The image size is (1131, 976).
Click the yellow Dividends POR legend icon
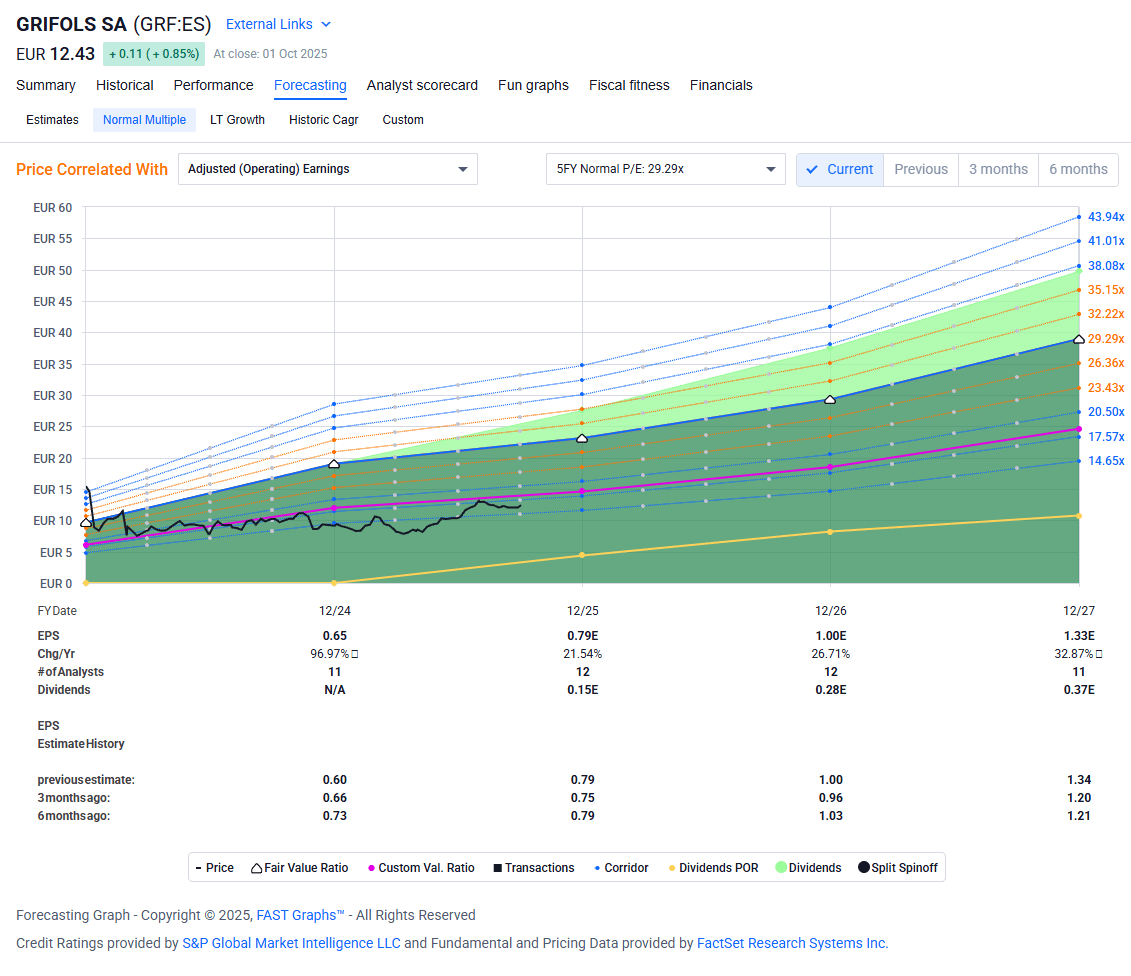pos(673,867)
